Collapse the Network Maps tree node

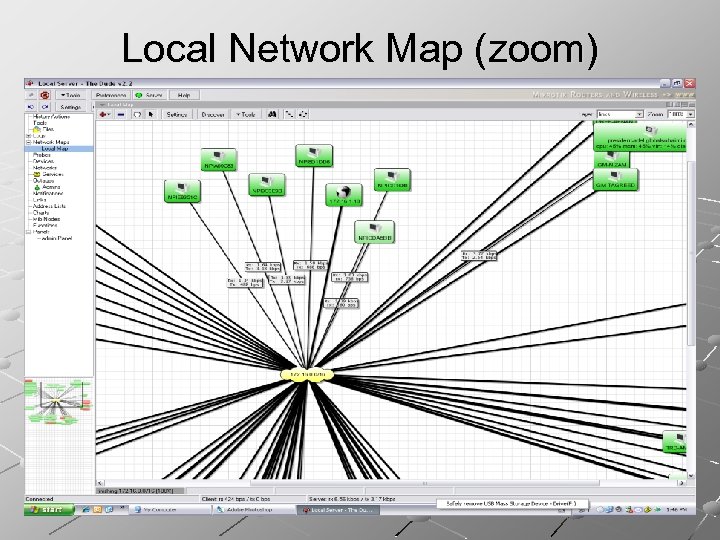tap(28, 142)
